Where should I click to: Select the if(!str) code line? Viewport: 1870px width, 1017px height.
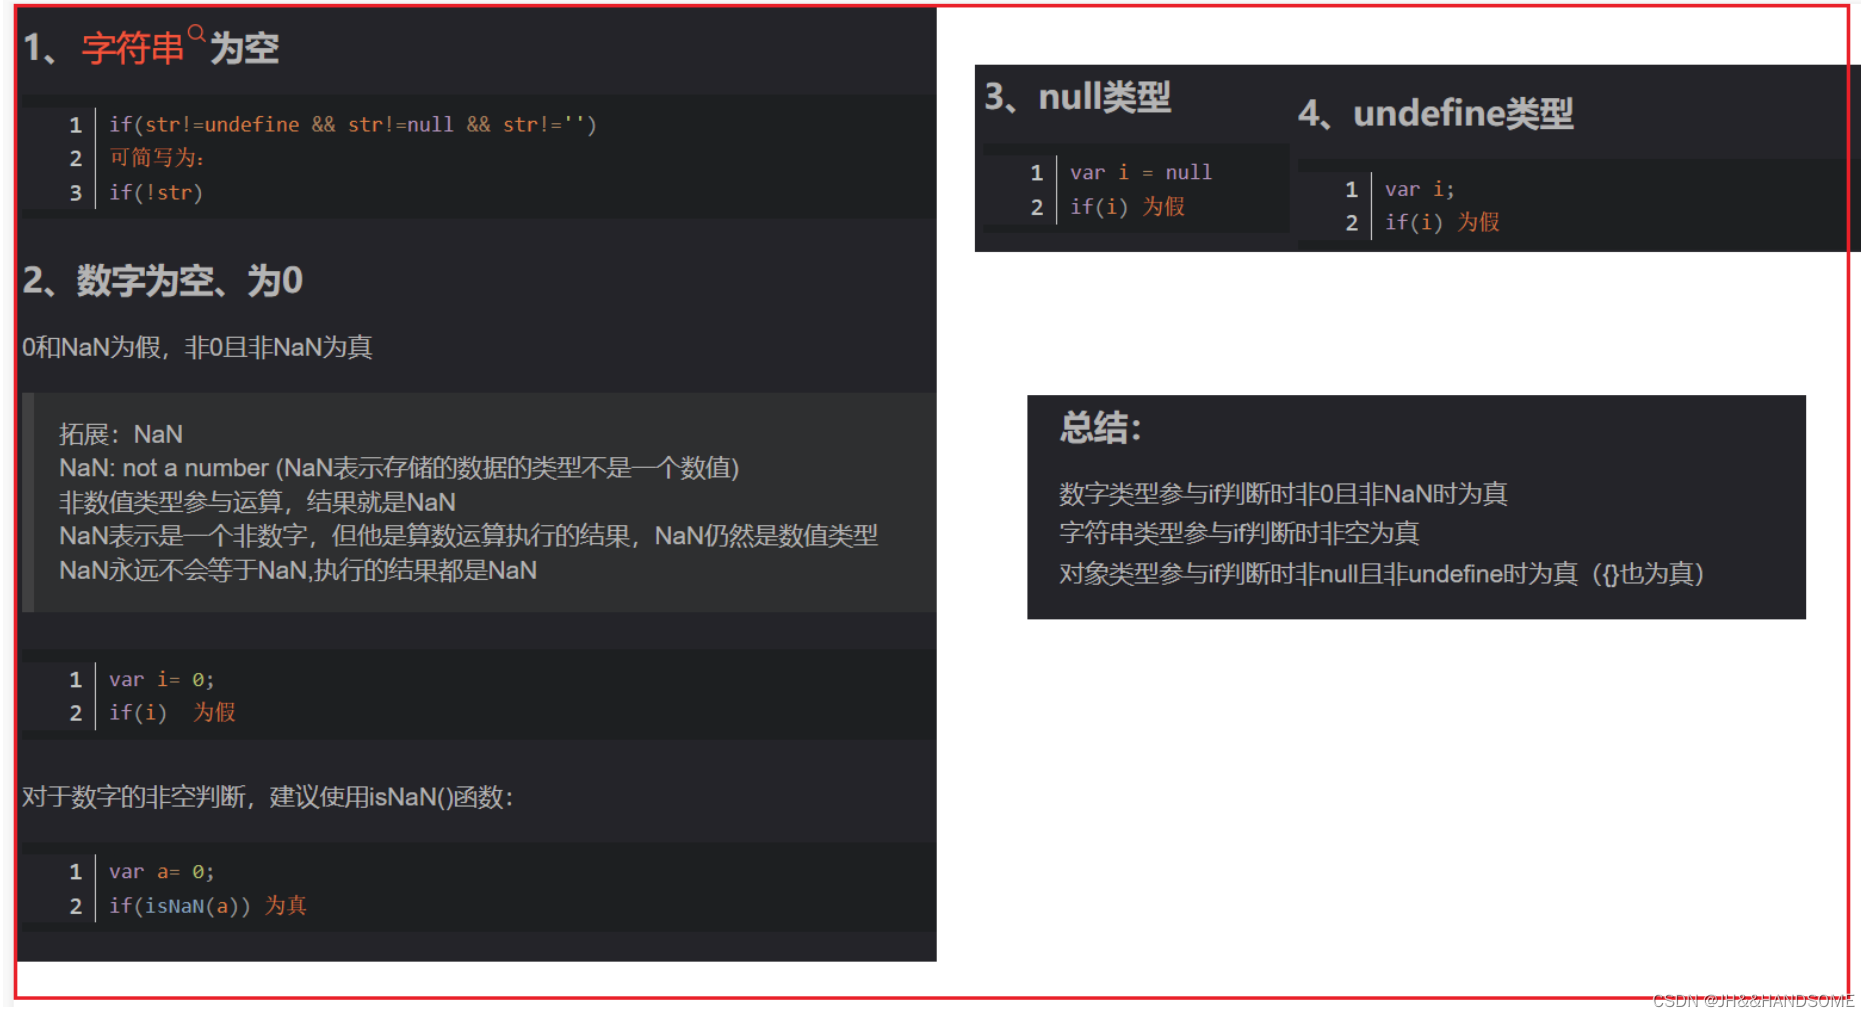tap(156, 192)
